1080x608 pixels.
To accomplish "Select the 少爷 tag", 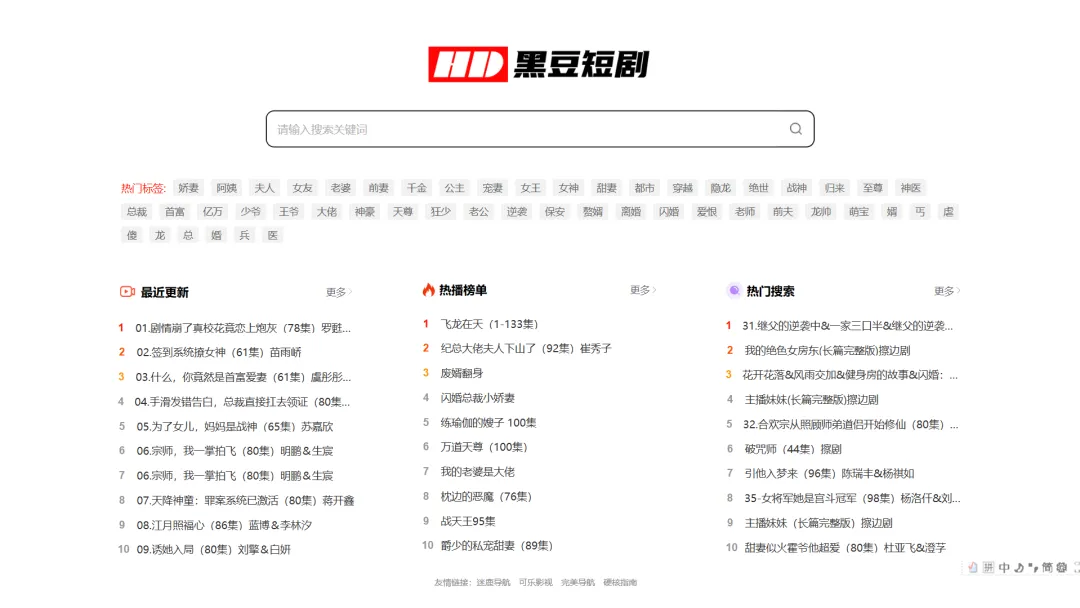I will 251,211.
